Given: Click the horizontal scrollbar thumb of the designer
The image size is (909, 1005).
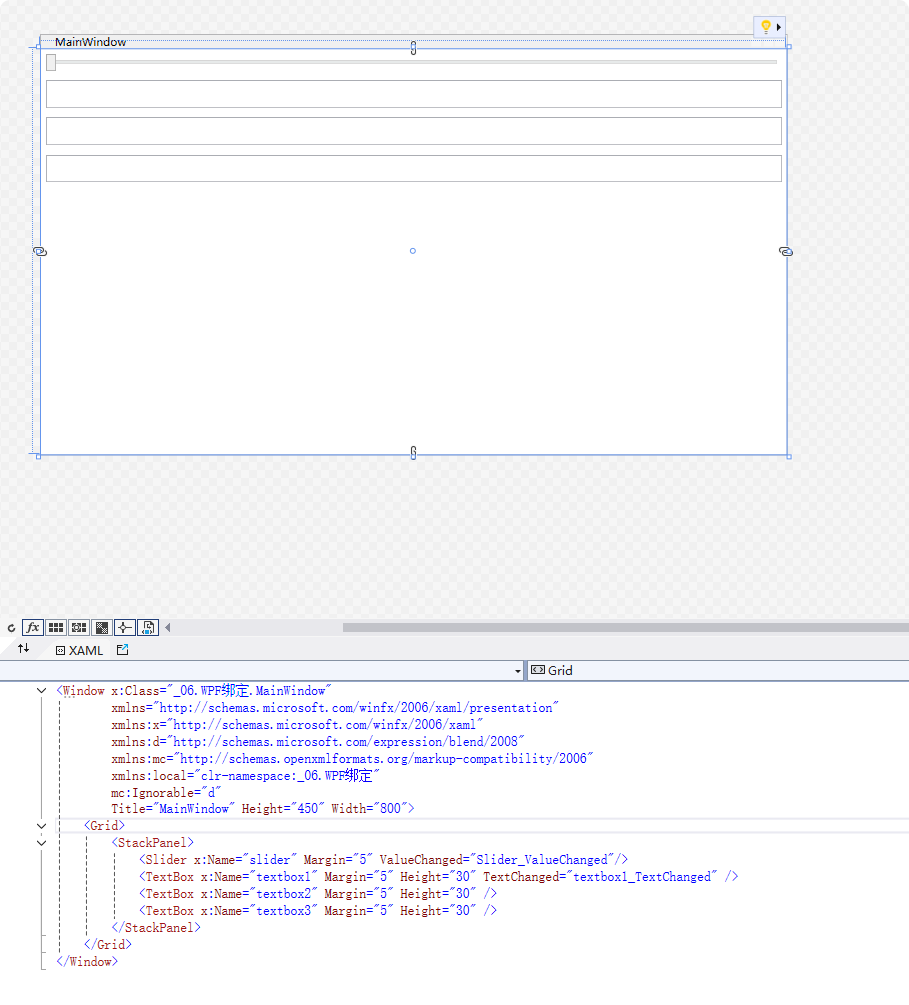Looking at the screenshot, I should 626,627.
